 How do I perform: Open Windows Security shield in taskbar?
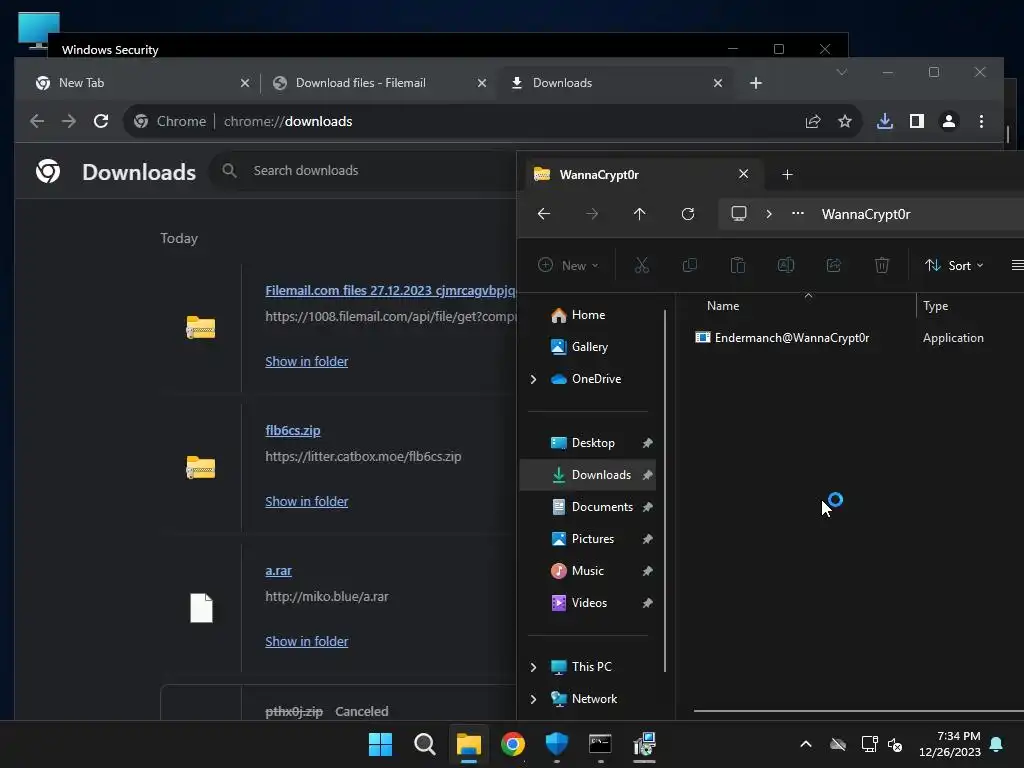tap(556, 744)
